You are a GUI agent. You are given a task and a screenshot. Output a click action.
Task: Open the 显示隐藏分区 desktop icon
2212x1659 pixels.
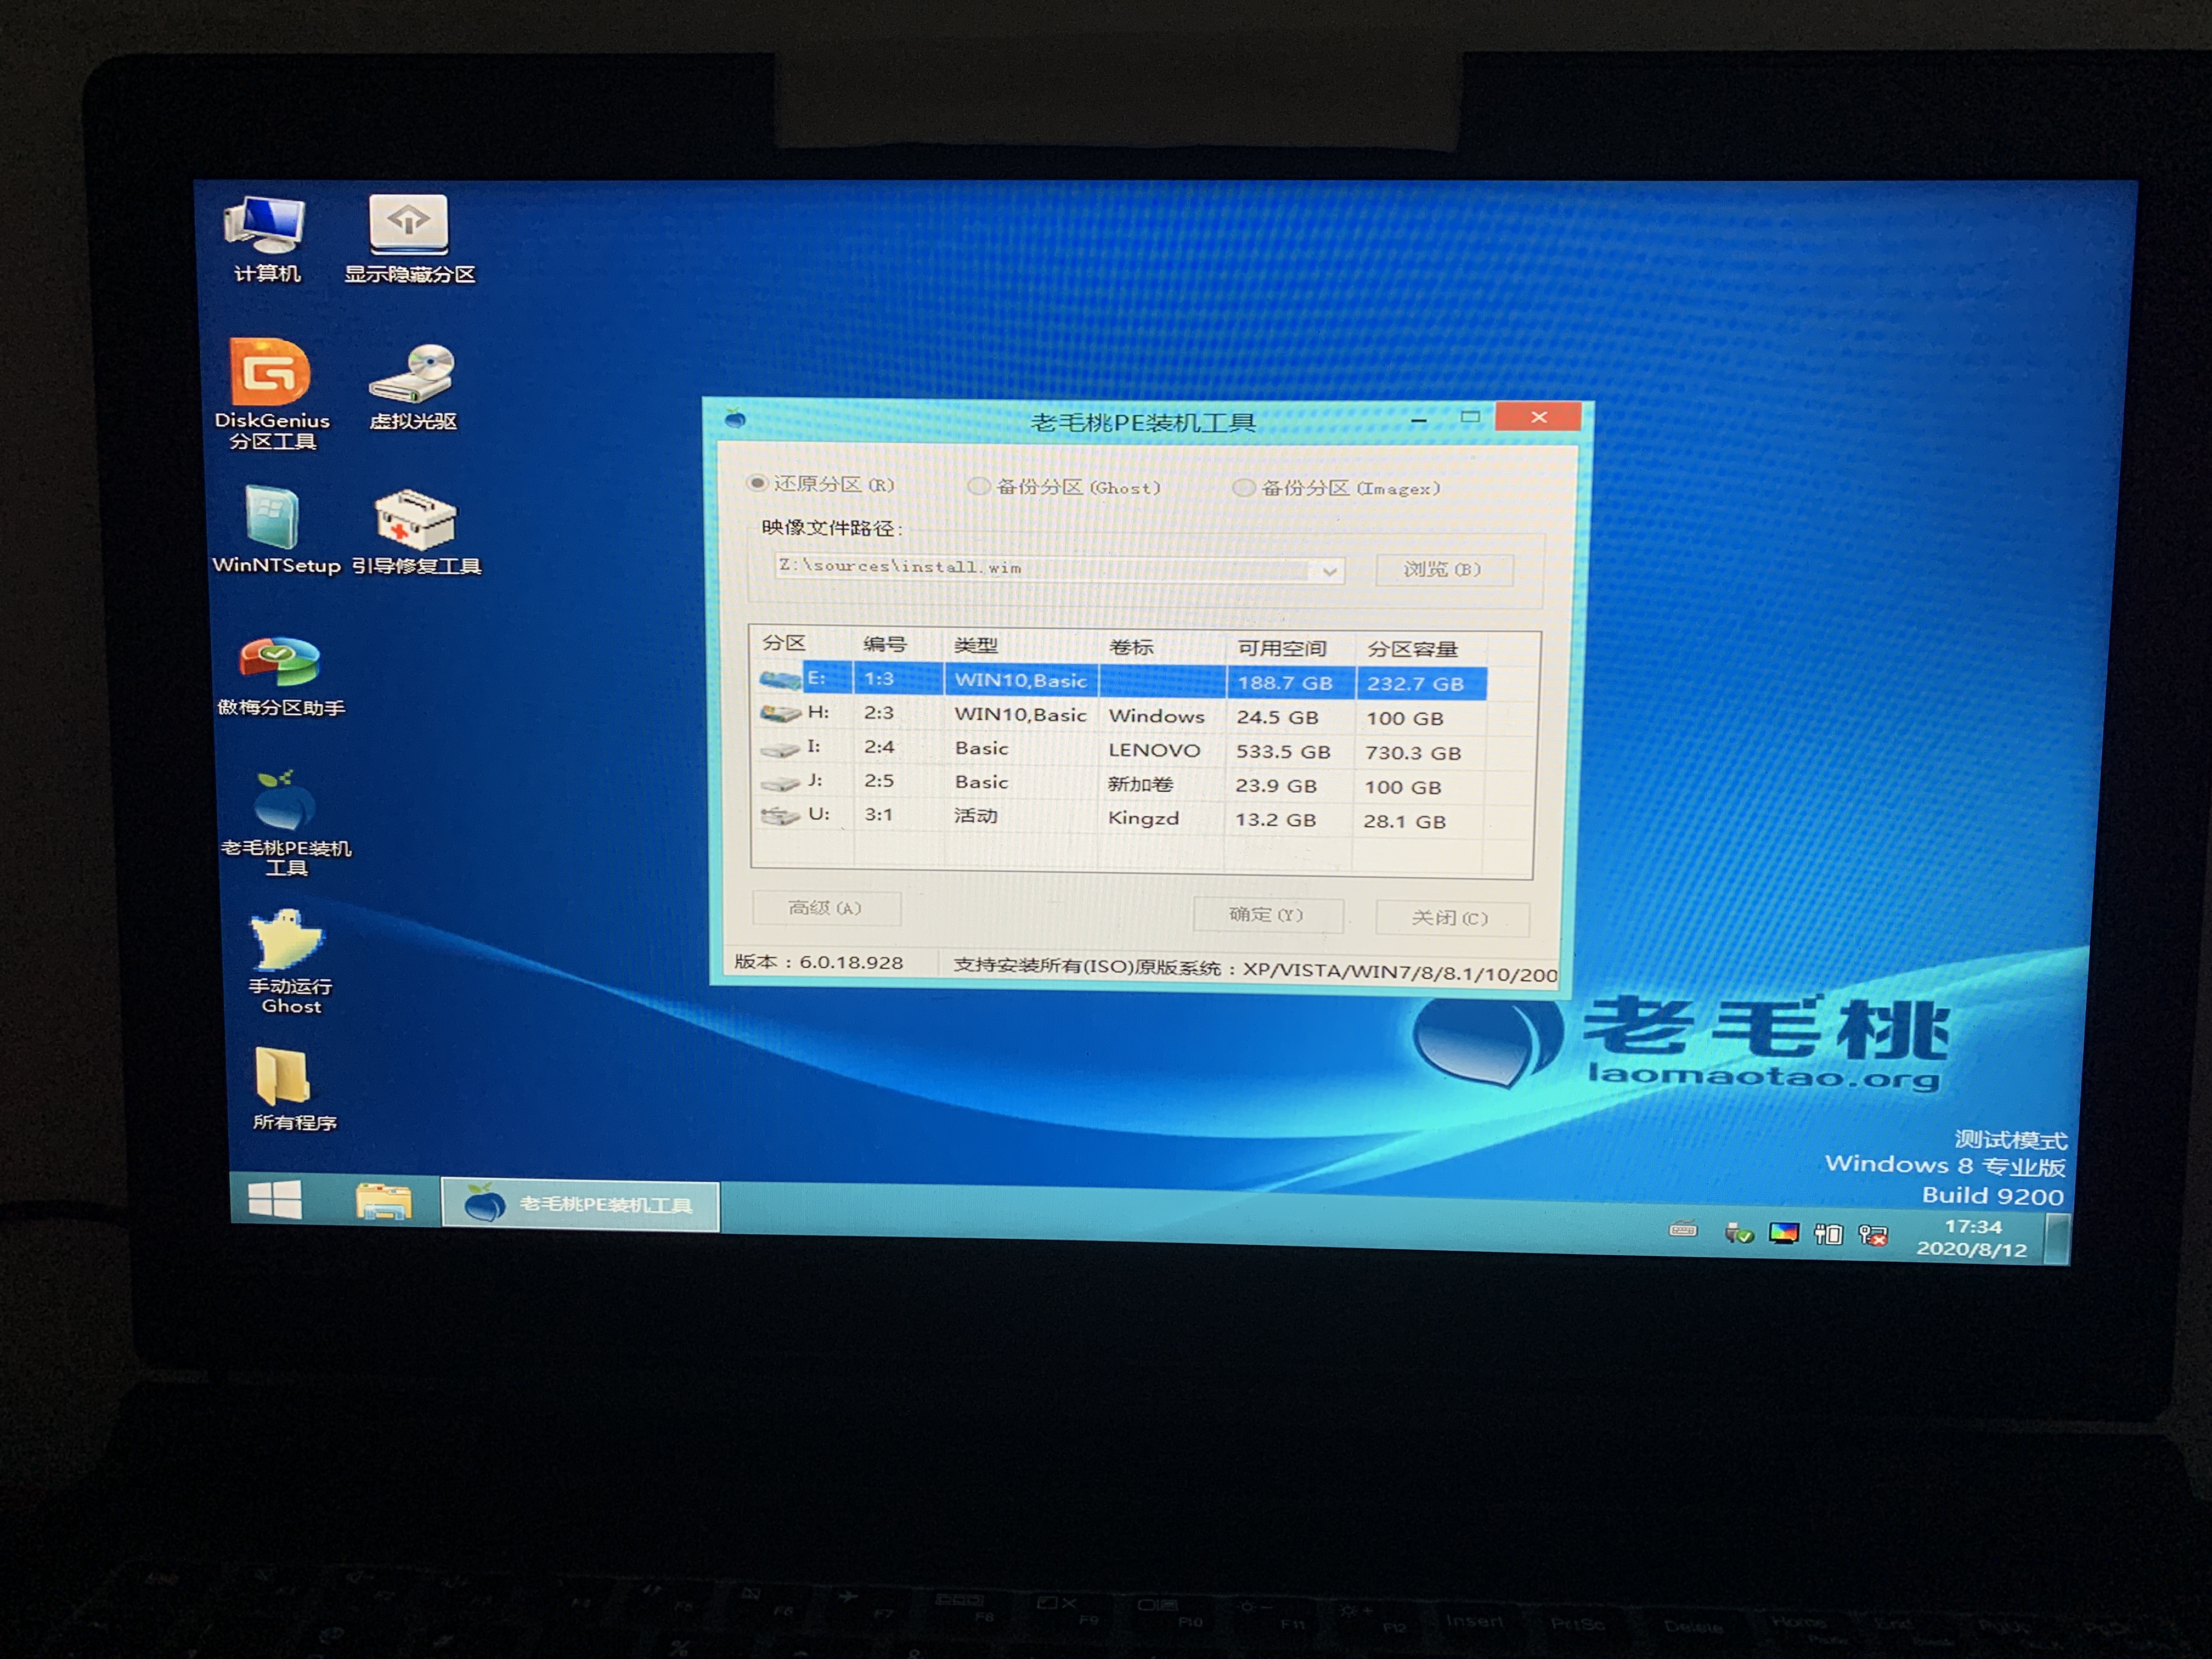(409, 239)
